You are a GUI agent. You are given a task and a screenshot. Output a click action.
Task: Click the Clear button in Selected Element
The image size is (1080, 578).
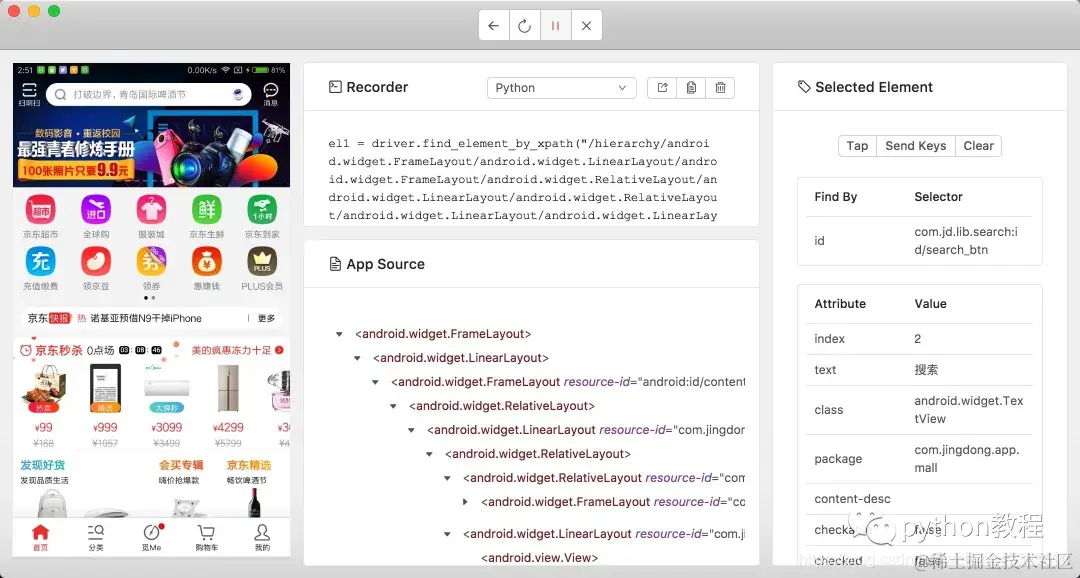pos(978,145)
